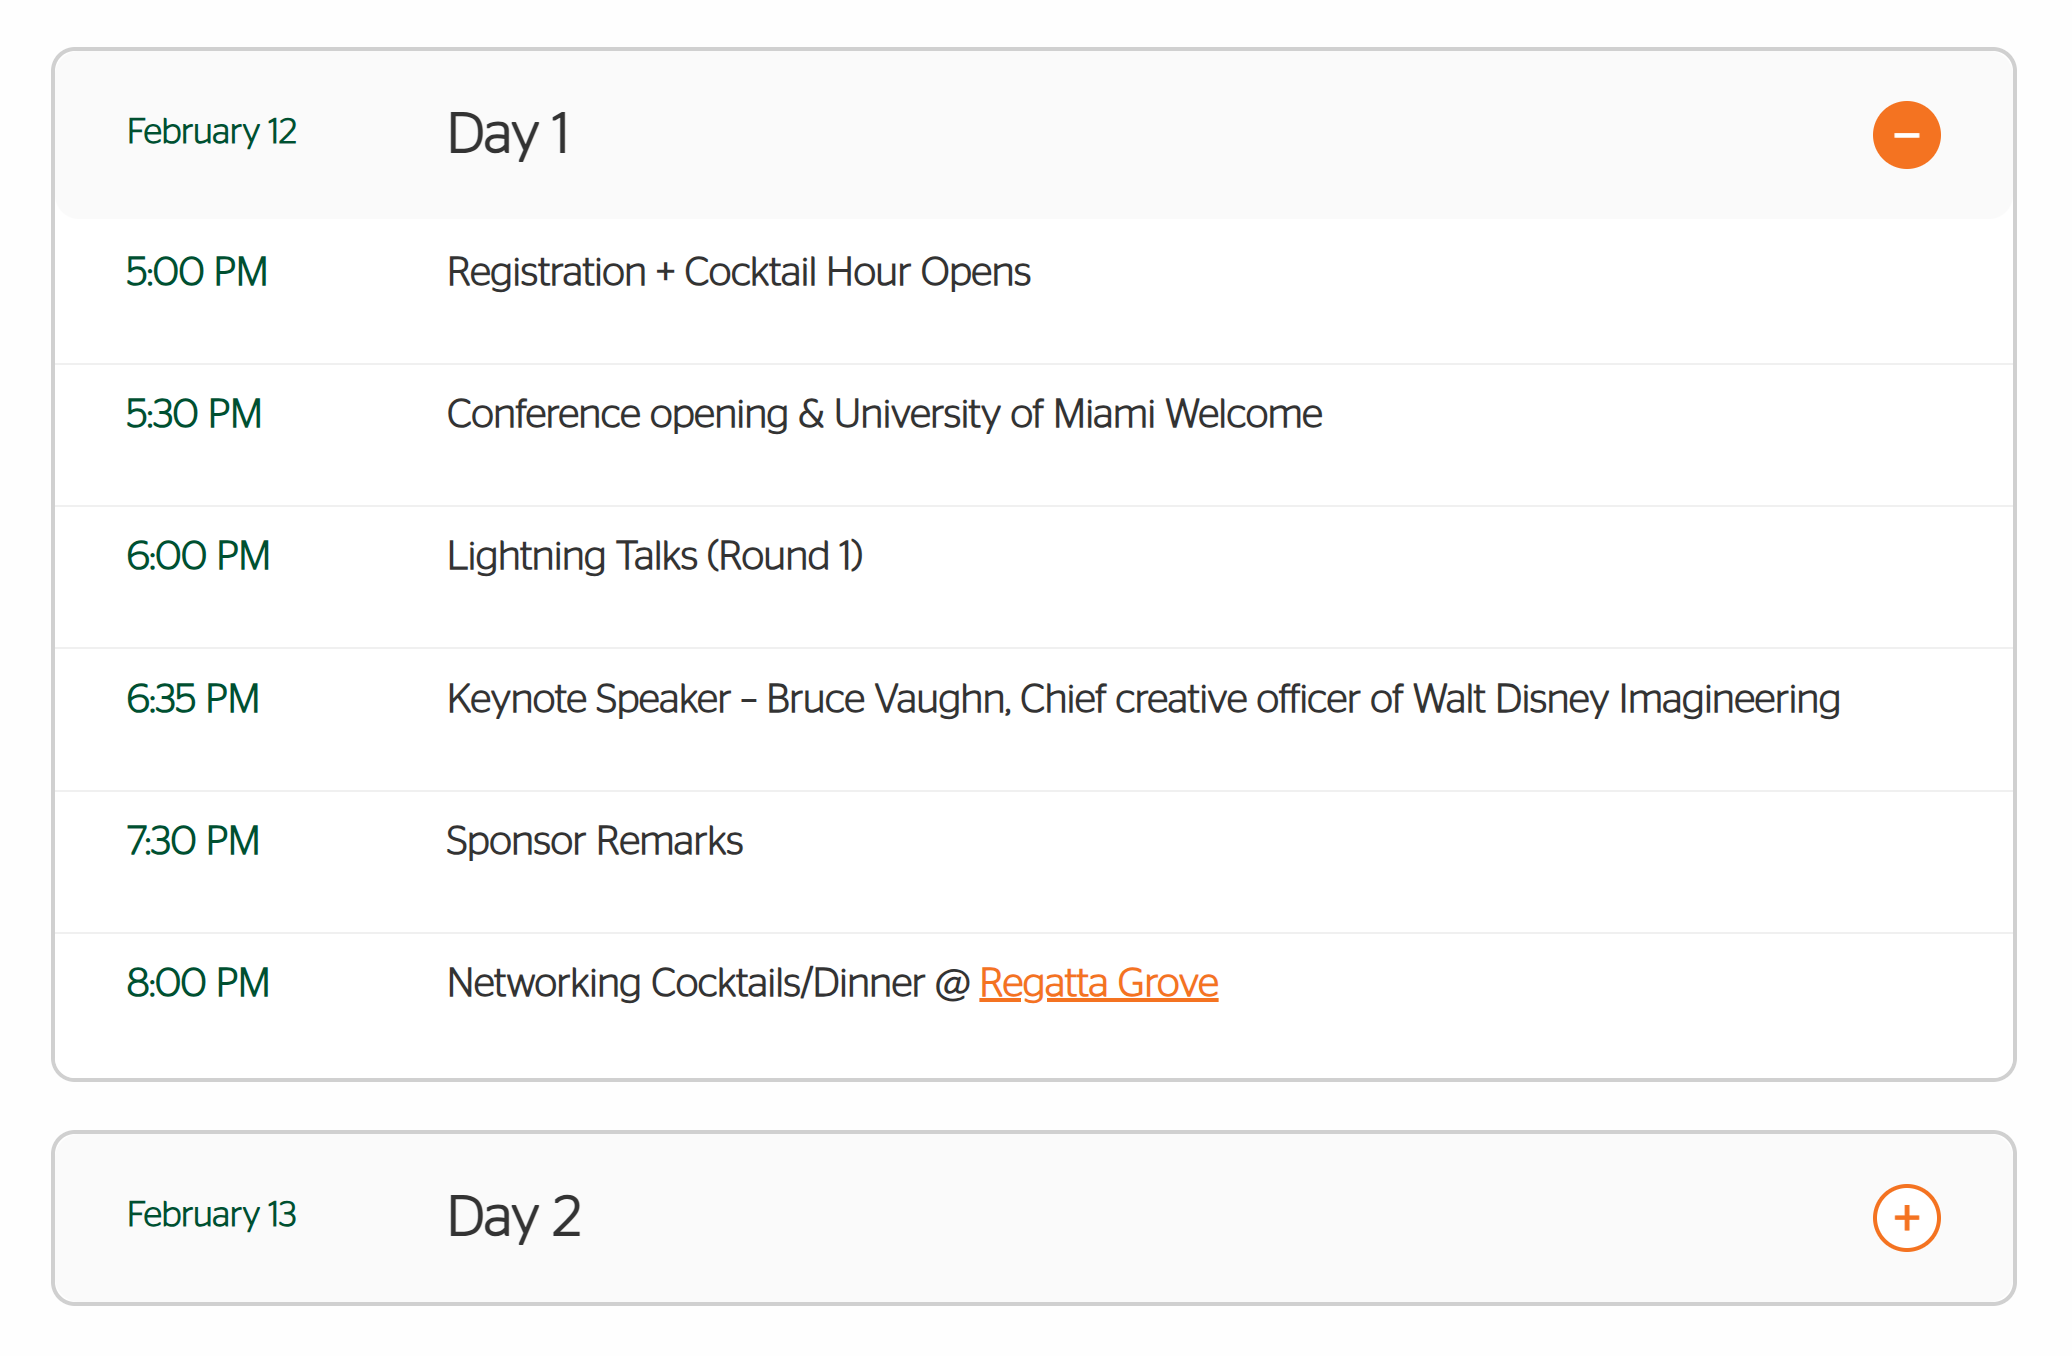Viewport: 2072px width, 1356px height.
Task: Click the 8:00 PM time label
Action: [x=198, y=983]
